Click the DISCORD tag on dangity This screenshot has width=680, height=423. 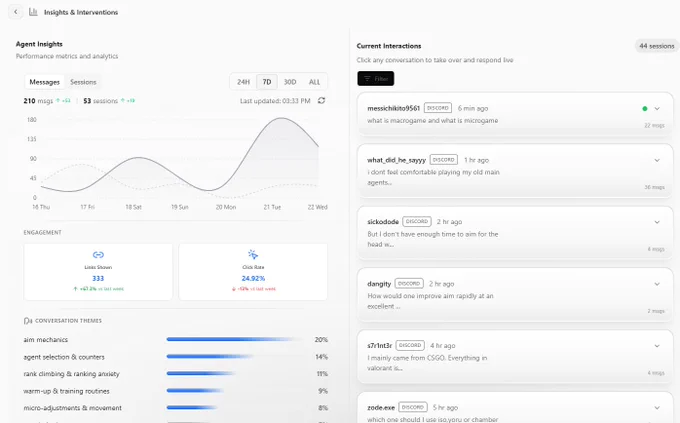(x=409, y=283)
